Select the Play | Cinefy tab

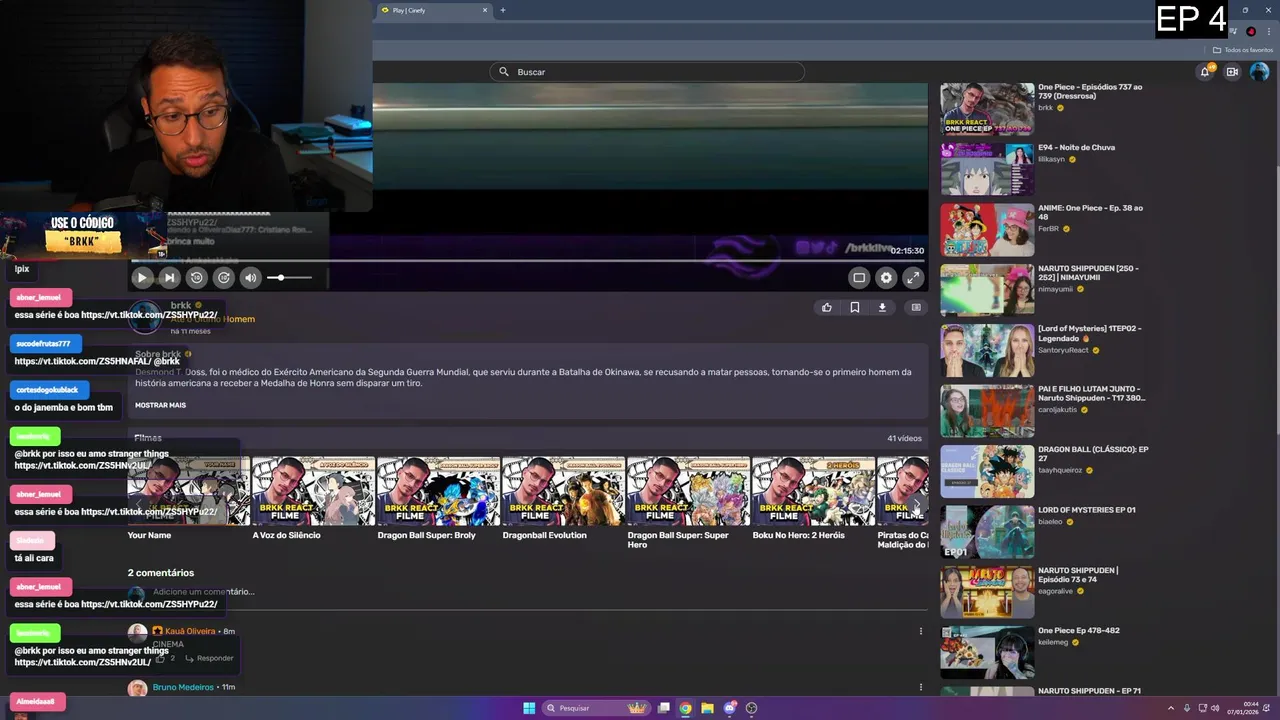click(430, 10)
